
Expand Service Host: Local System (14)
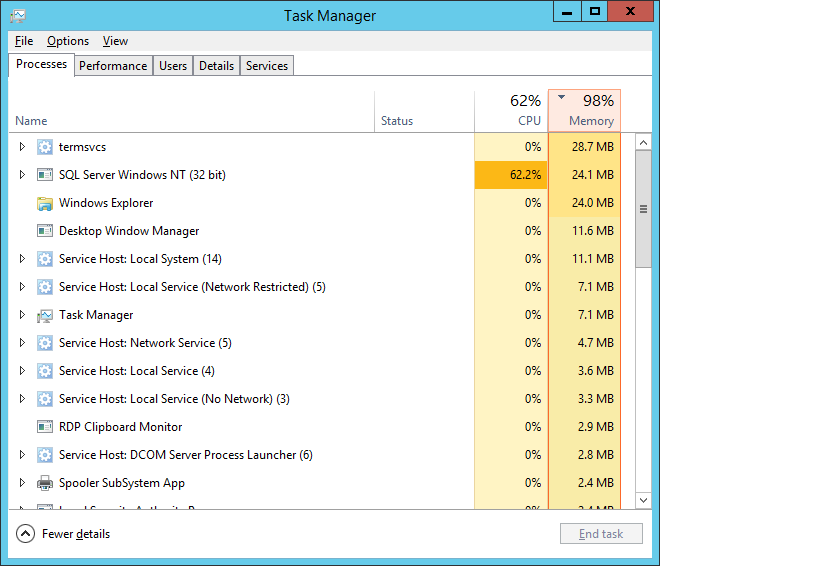point(22,258)
